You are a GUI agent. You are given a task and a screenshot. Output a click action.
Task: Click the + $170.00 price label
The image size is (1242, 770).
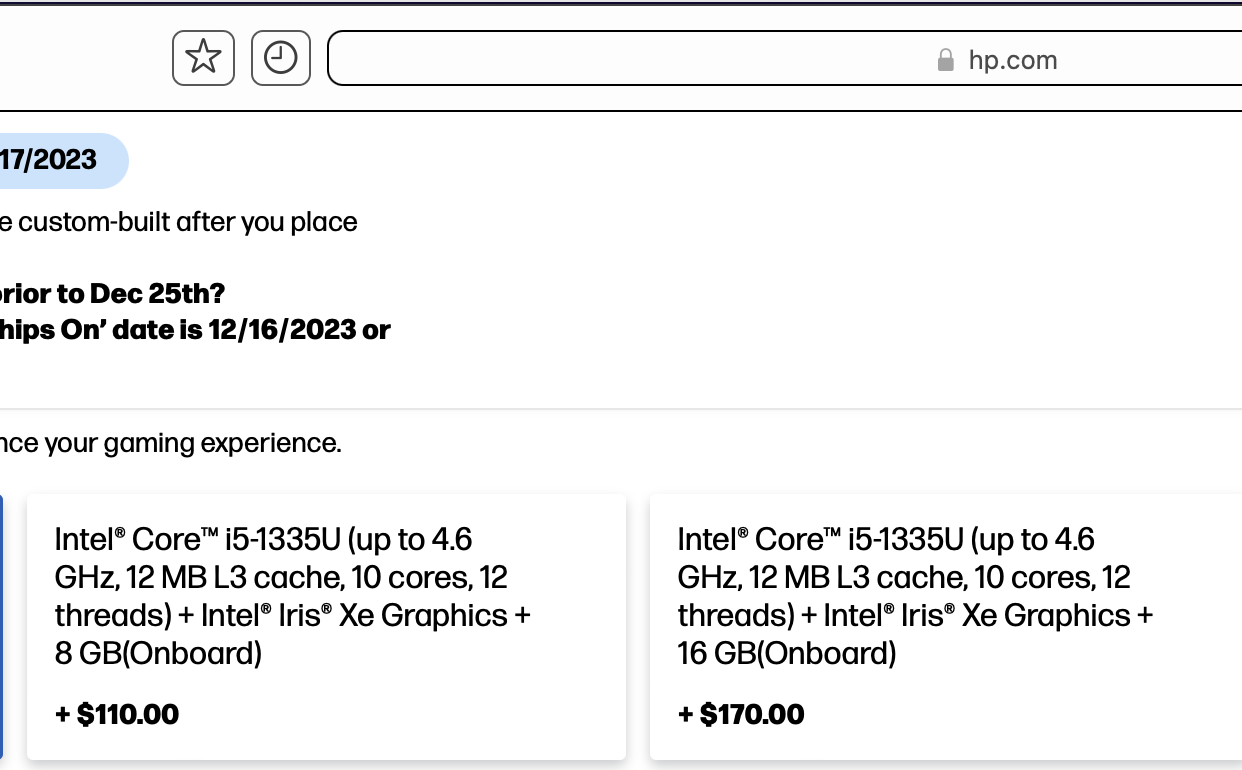pyautogui.click(x=740, y=714)
